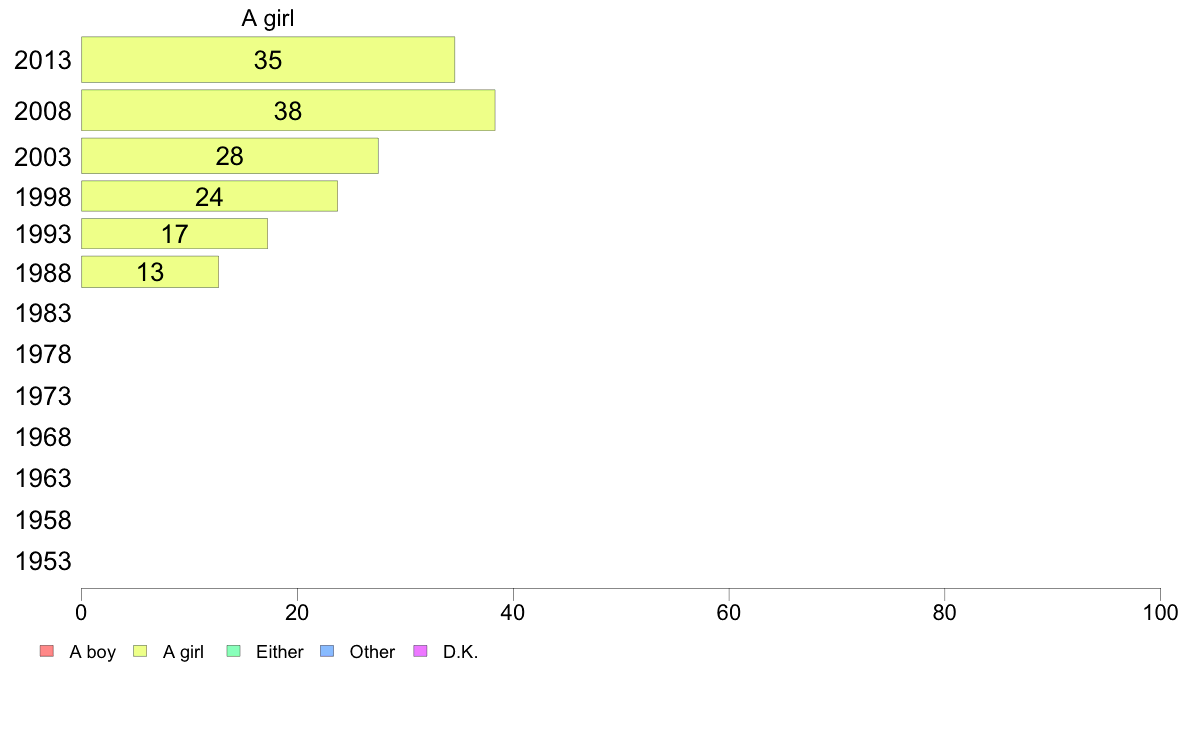Select the 2013 bar showing 35
The image size is (1188, 736).
pos(268,59)
